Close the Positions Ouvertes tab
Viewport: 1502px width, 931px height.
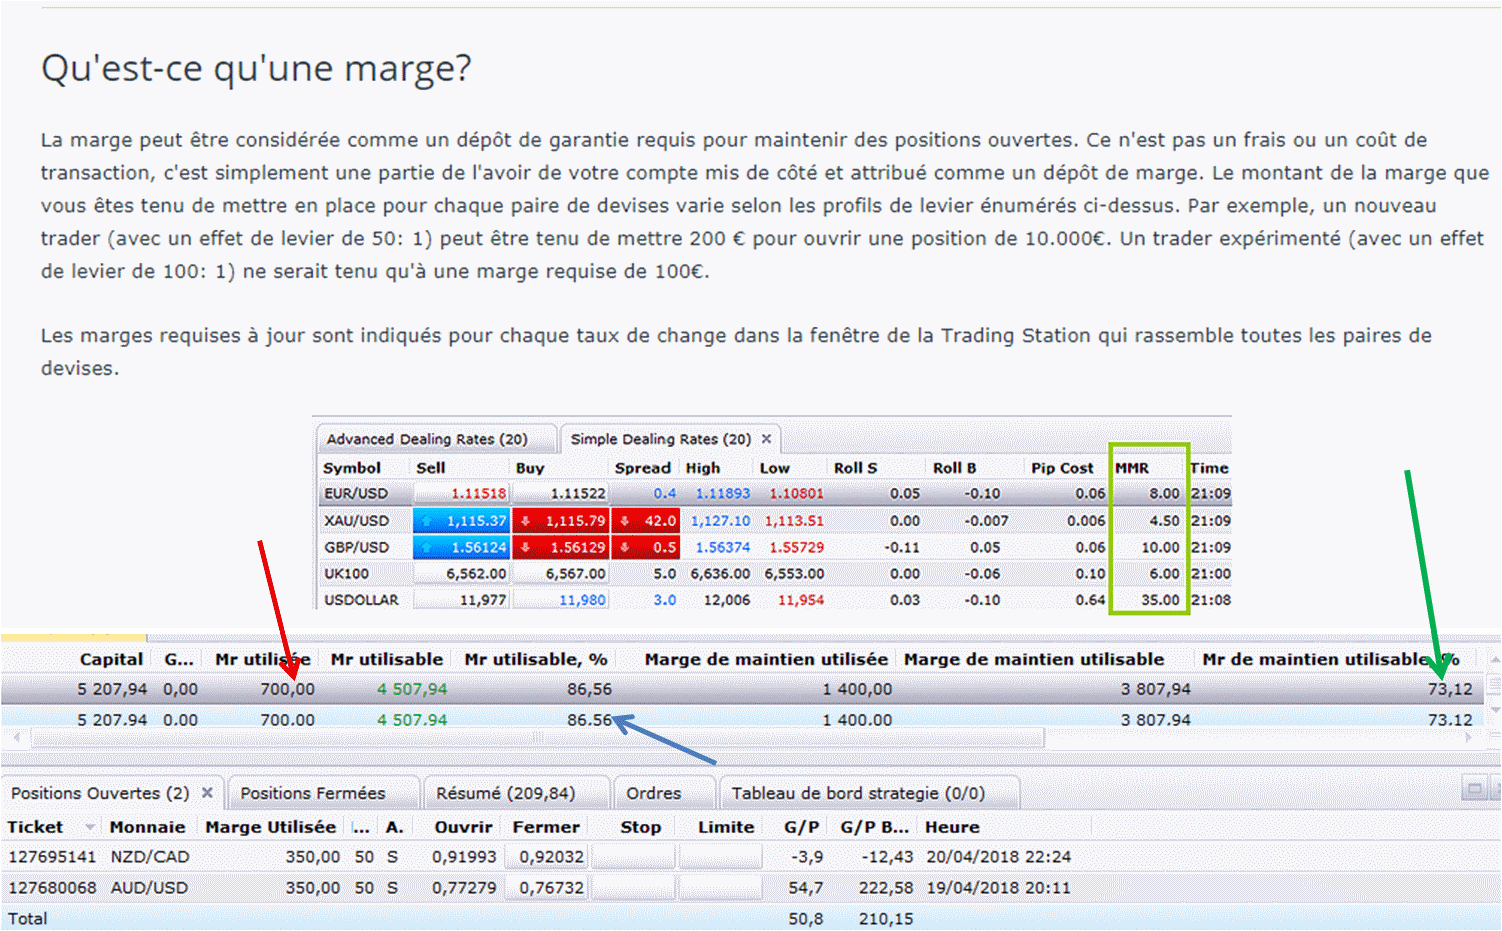point(207,793)
